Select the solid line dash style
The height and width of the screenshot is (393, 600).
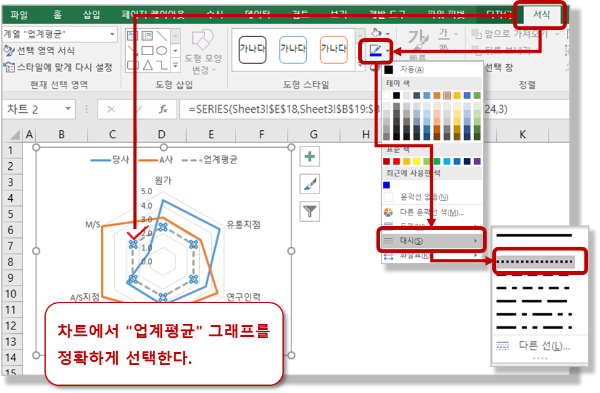534,235
